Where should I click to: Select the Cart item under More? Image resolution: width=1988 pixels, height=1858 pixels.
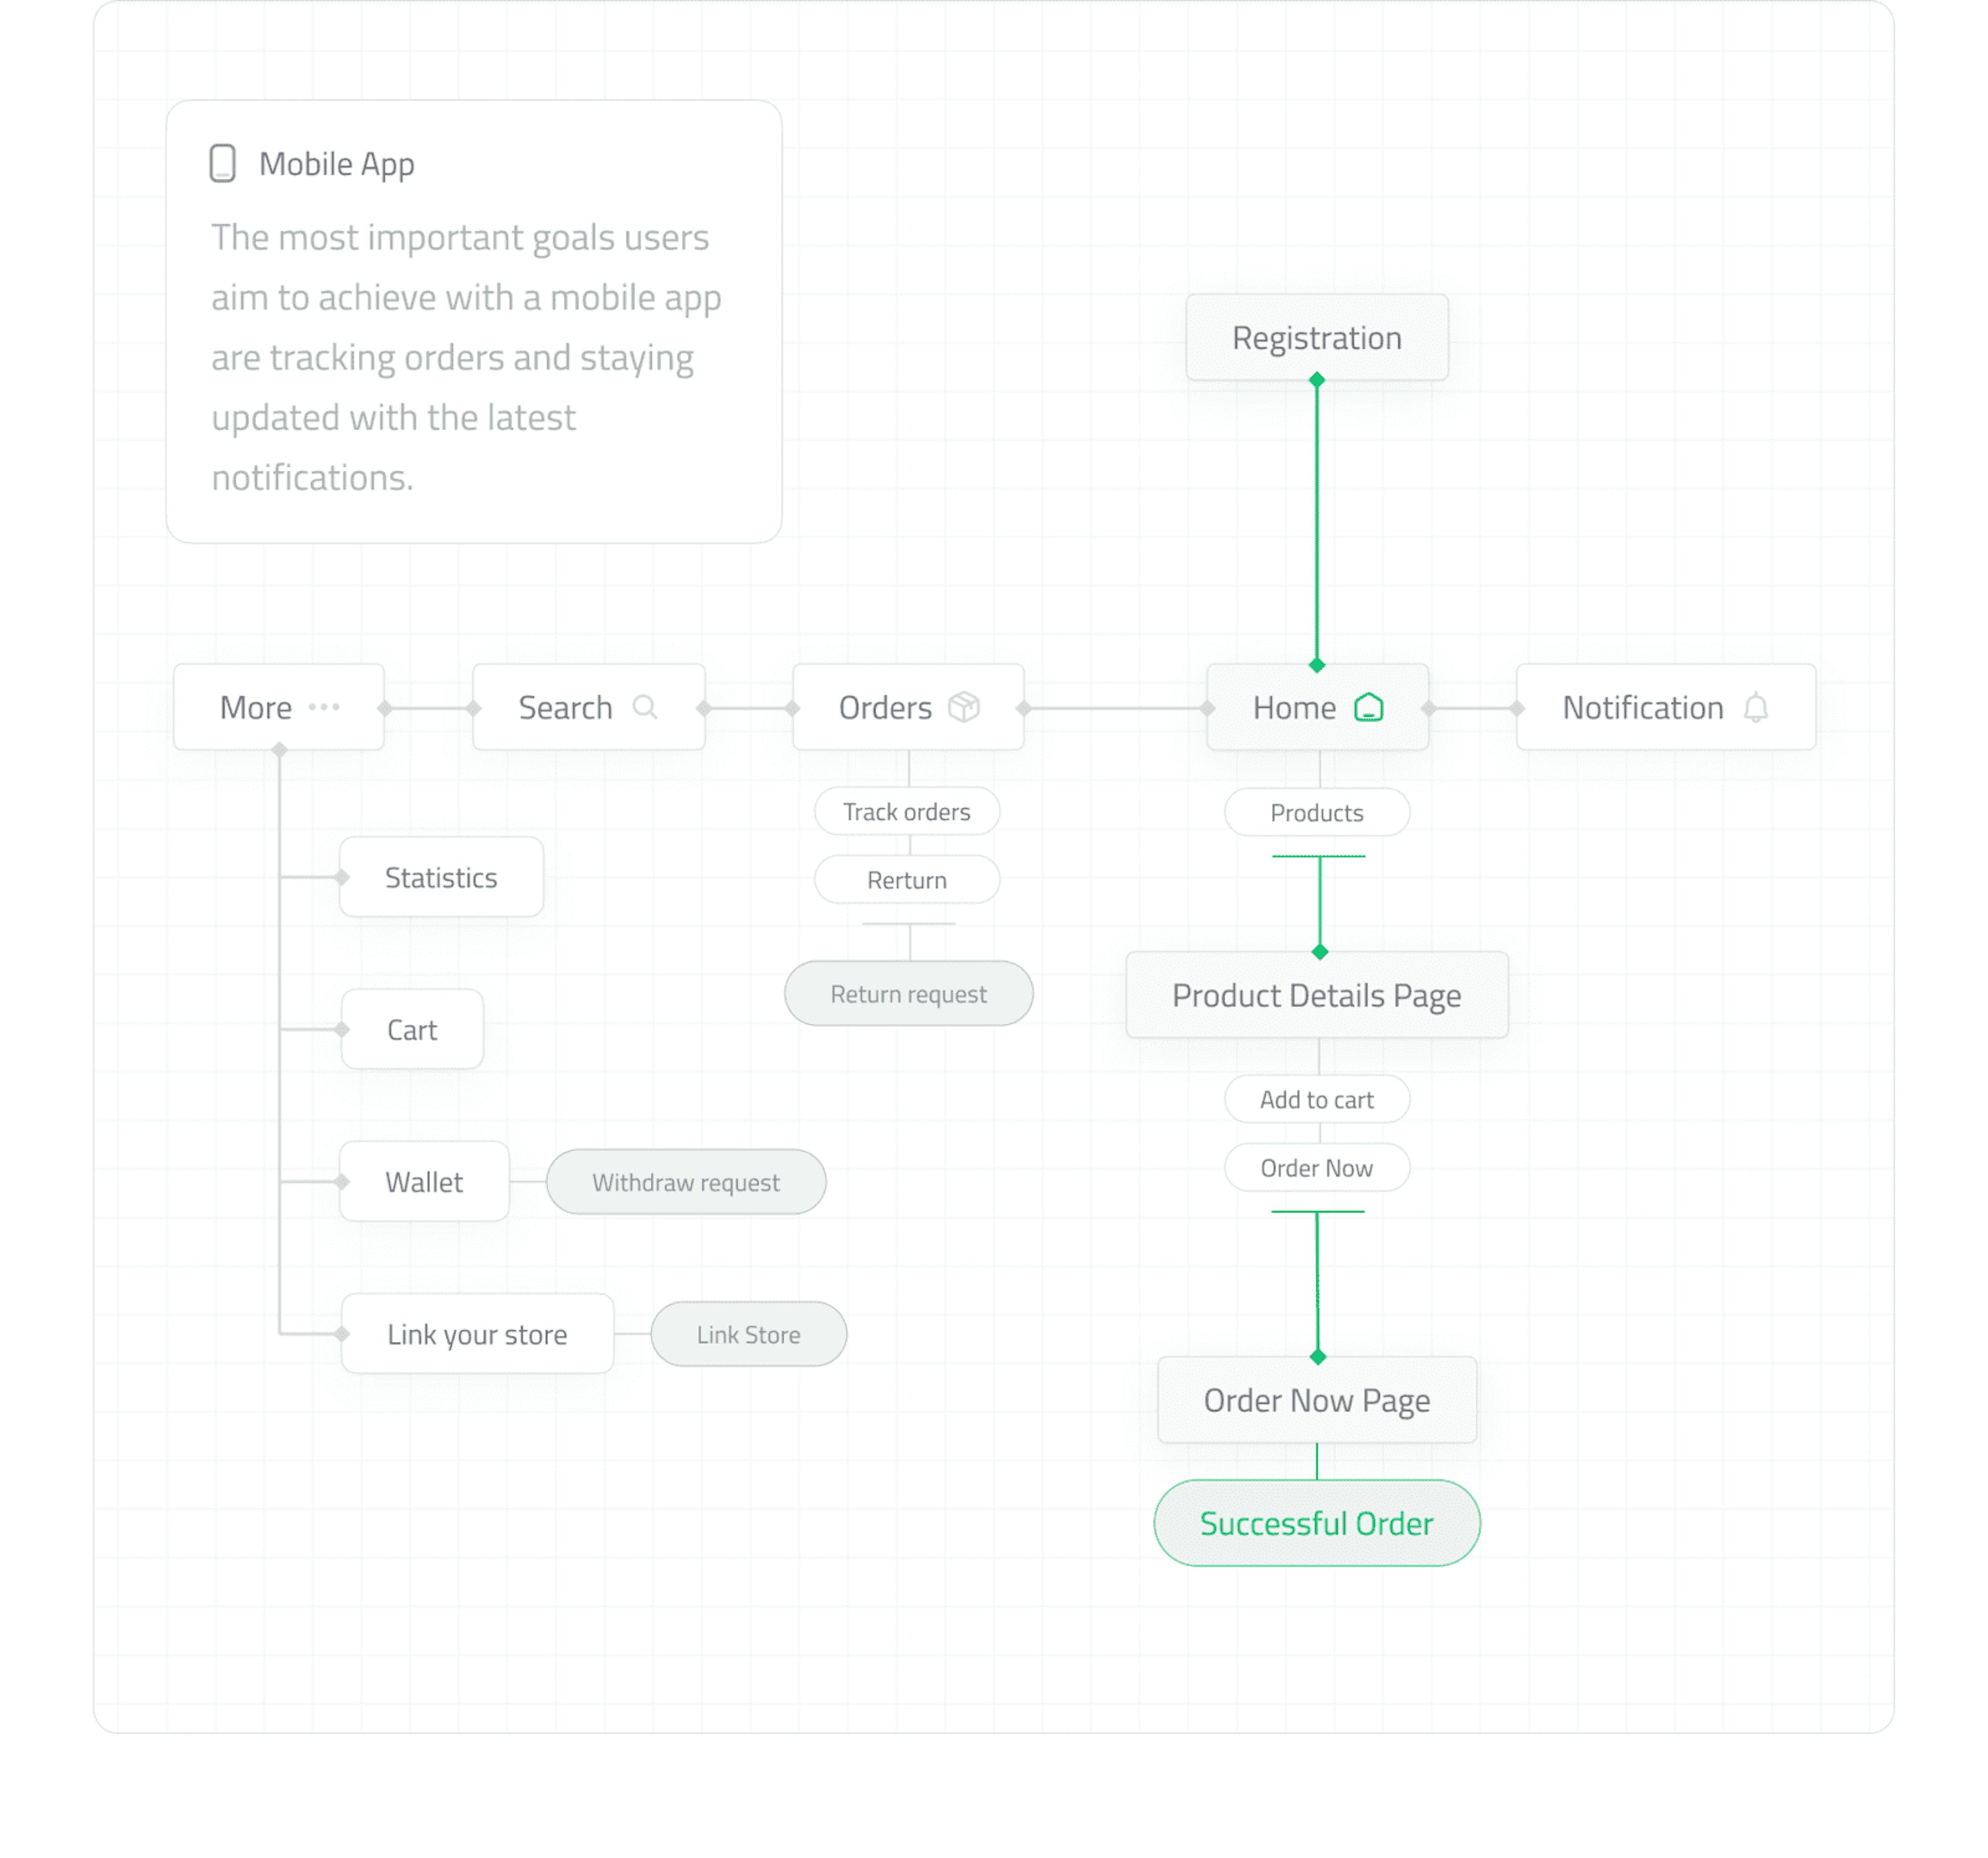point(412,1030)
